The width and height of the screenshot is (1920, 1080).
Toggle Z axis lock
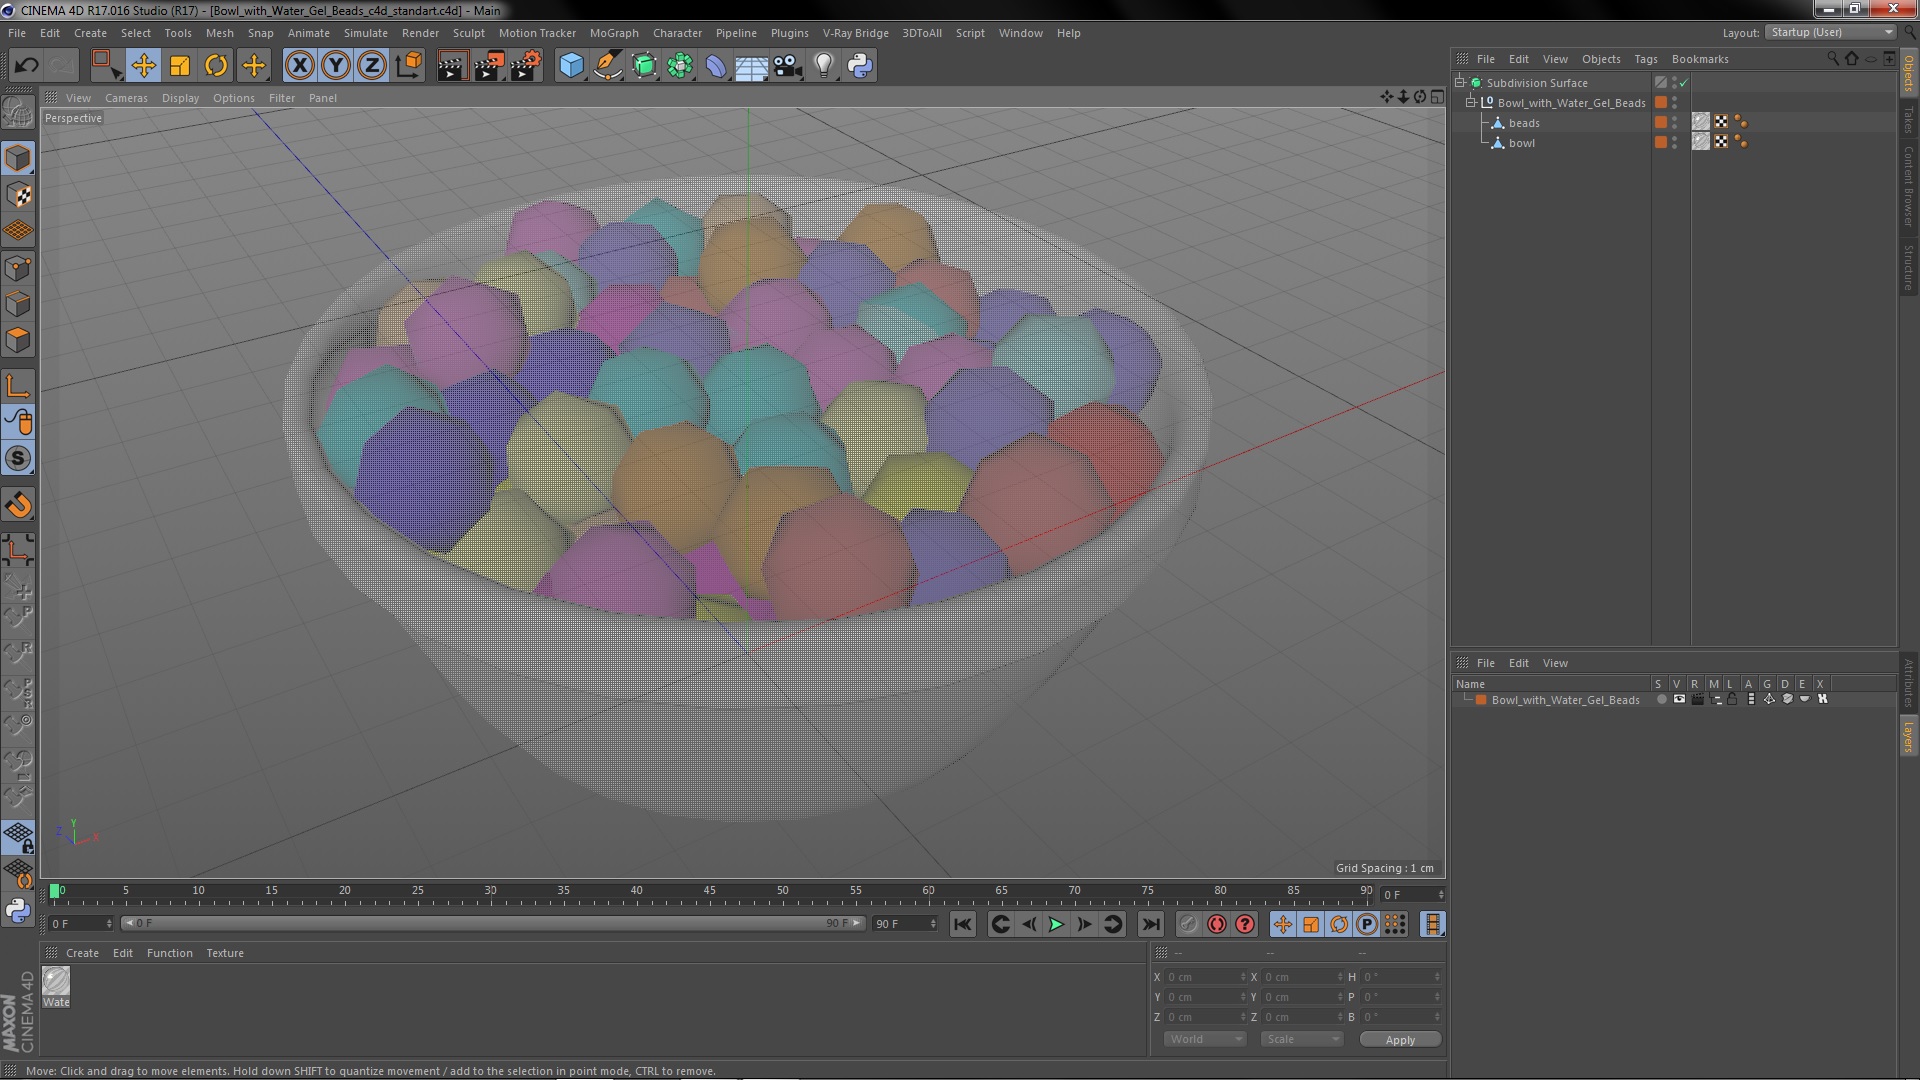(x=372, y=66)
